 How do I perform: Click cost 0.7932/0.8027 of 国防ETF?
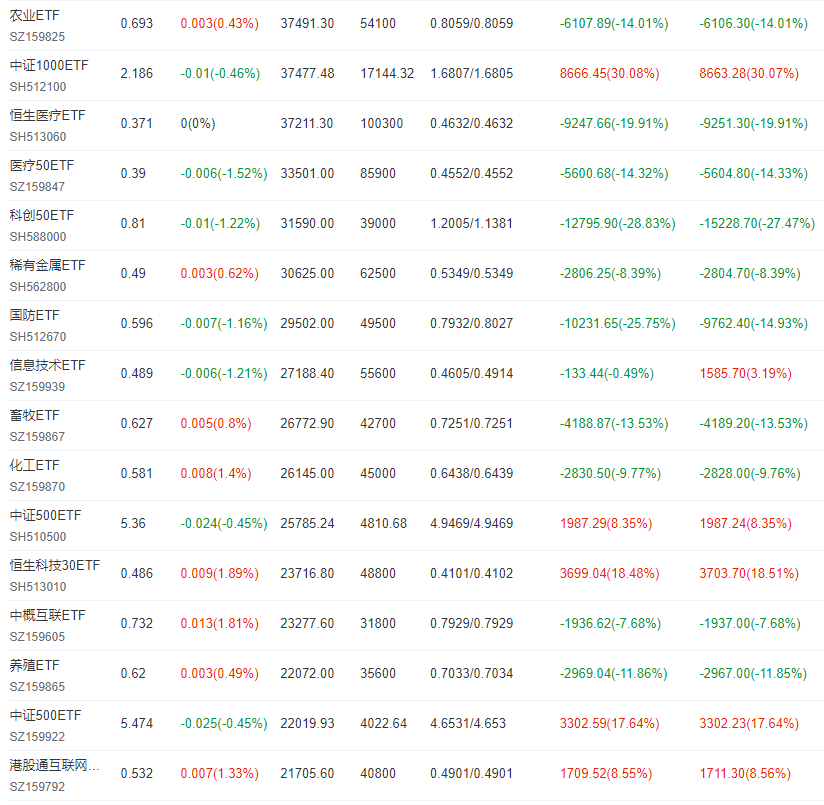point(471,323)
